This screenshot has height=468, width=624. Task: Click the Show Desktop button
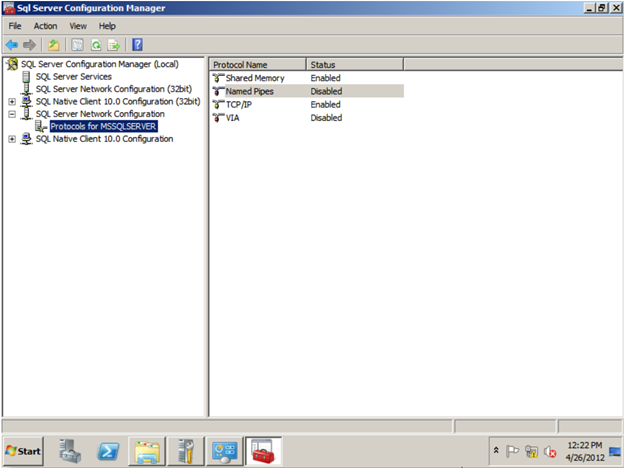click(615, 451)
